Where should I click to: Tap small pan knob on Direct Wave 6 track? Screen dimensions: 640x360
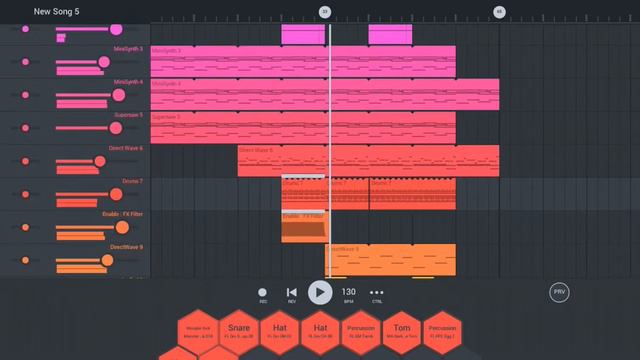point(25,161)
